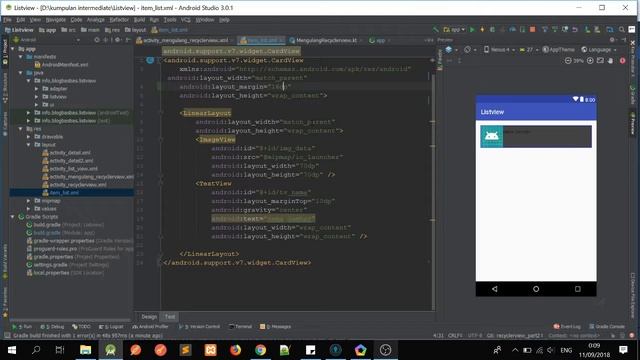This screenshot has height=360, width=640.
Task: Open the orientation dropdown in preview
Action: [470, 49]
